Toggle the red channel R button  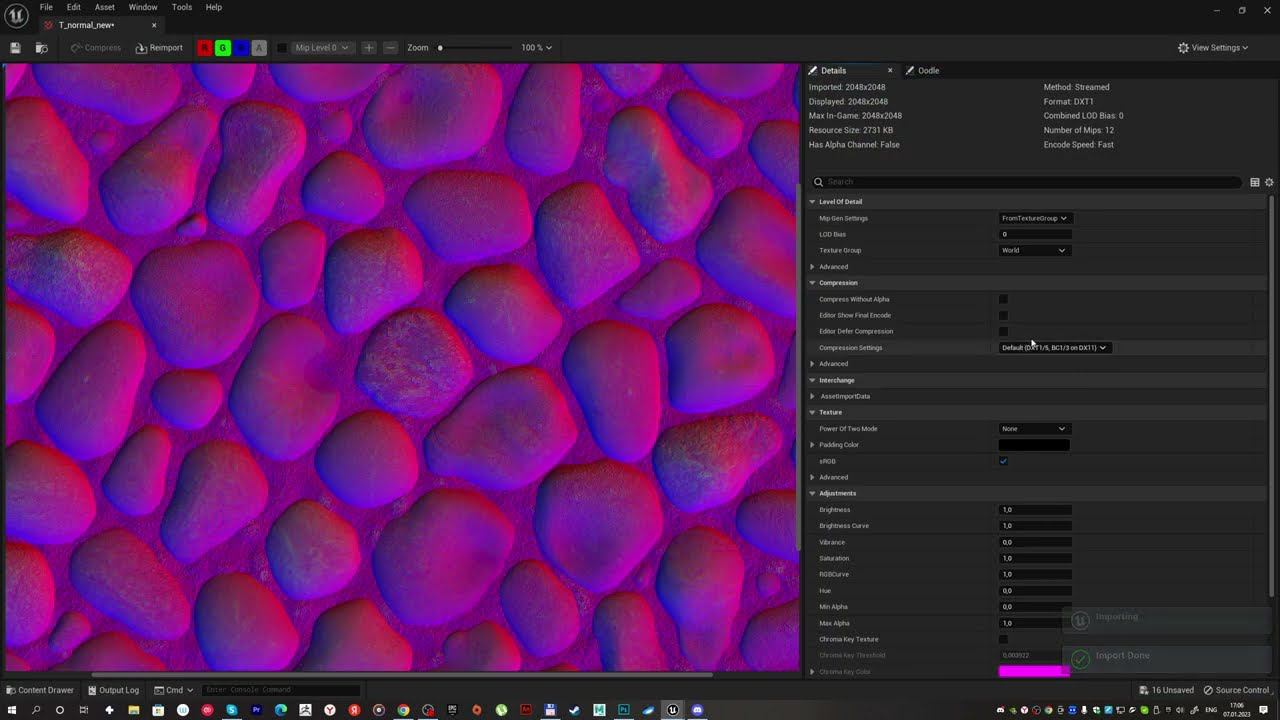coord(205,48)
